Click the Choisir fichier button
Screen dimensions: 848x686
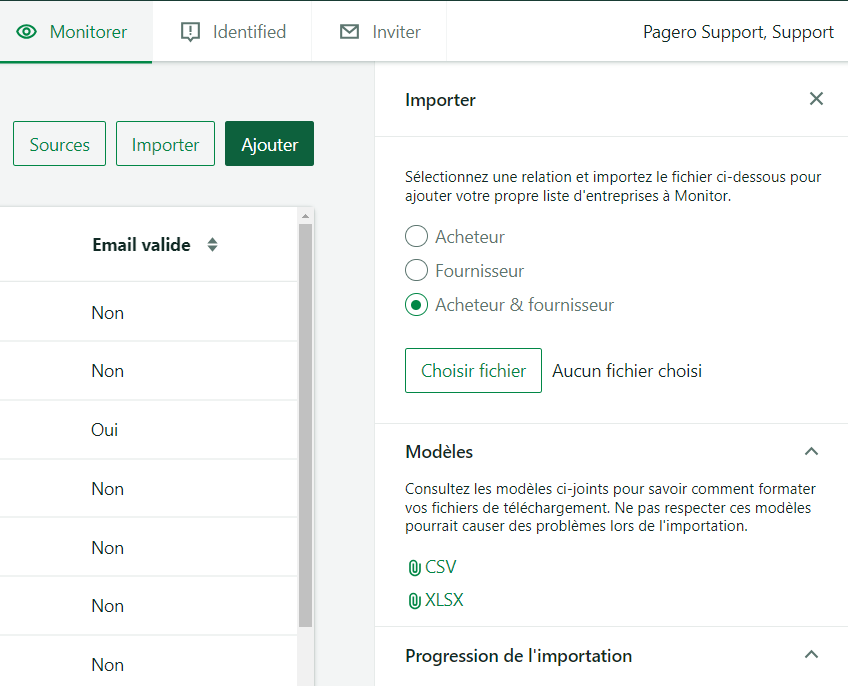pyautogui.click(x=473, y=371)
